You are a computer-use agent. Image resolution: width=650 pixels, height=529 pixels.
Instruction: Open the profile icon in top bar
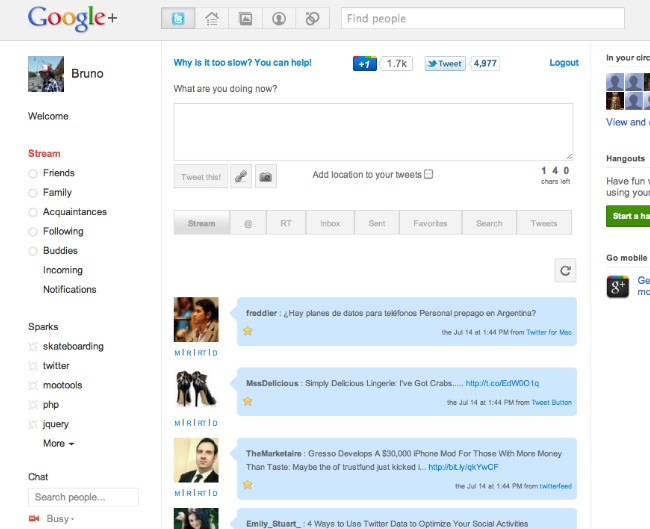click(279, 19)
